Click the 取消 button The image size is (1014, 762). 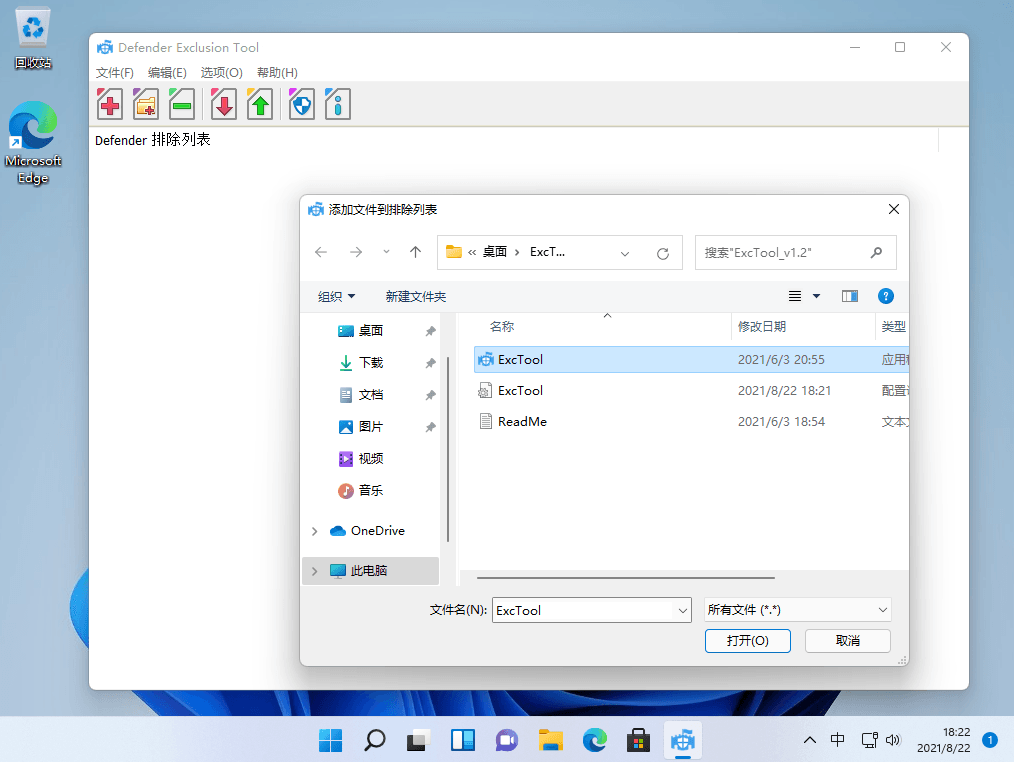pyautogui.click(x=848, y=640)
